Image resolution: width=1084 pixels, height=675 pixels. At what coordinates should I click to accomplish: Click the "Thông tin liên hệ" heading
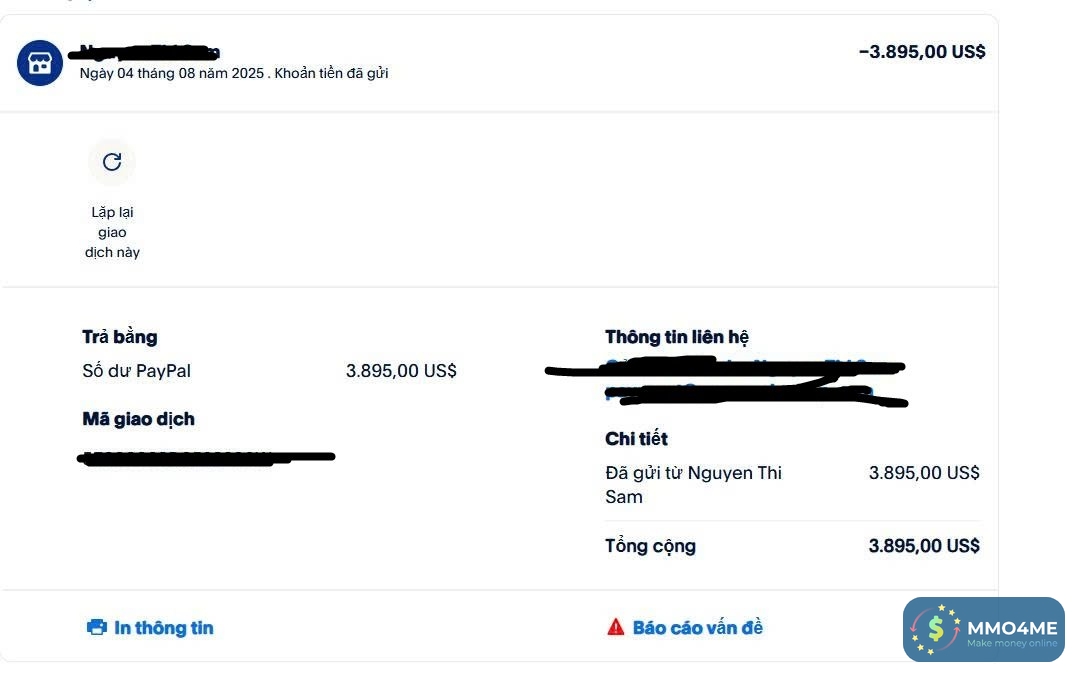coord(677,337)
